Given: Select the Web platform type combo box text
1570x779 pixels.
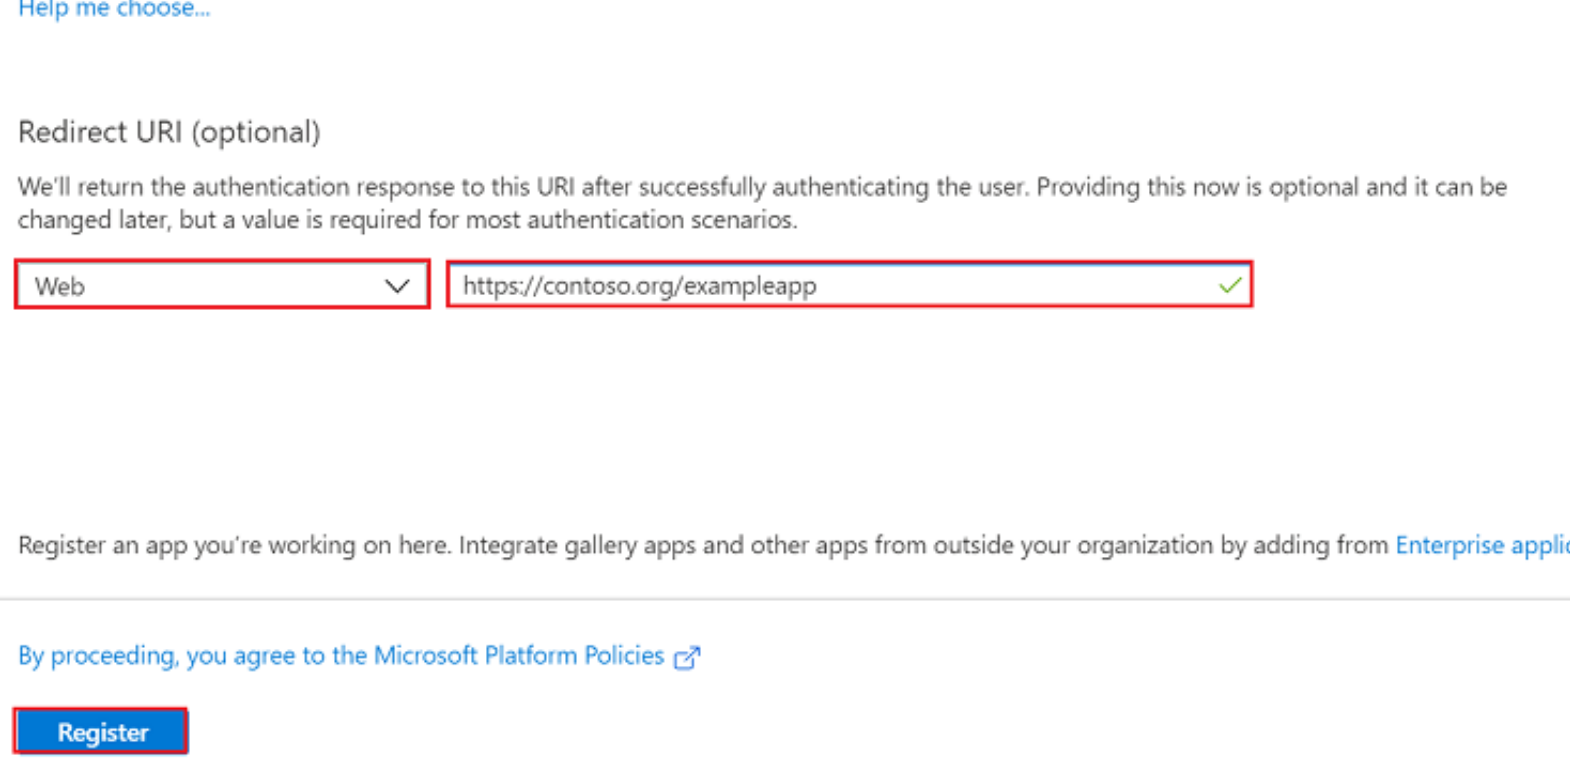Looking at the screenshot, I should (x=61, y=287).
